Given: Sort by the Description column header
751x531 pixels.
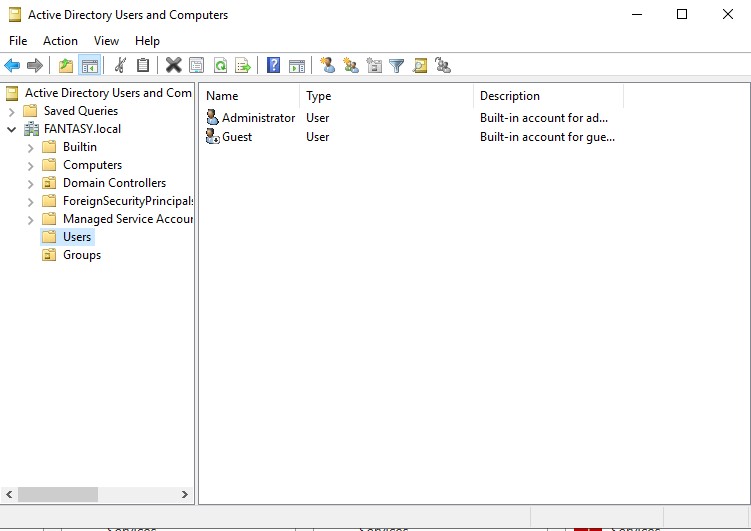Looking at the screenshot, I should pyautogui.click(x=548, y=96).
